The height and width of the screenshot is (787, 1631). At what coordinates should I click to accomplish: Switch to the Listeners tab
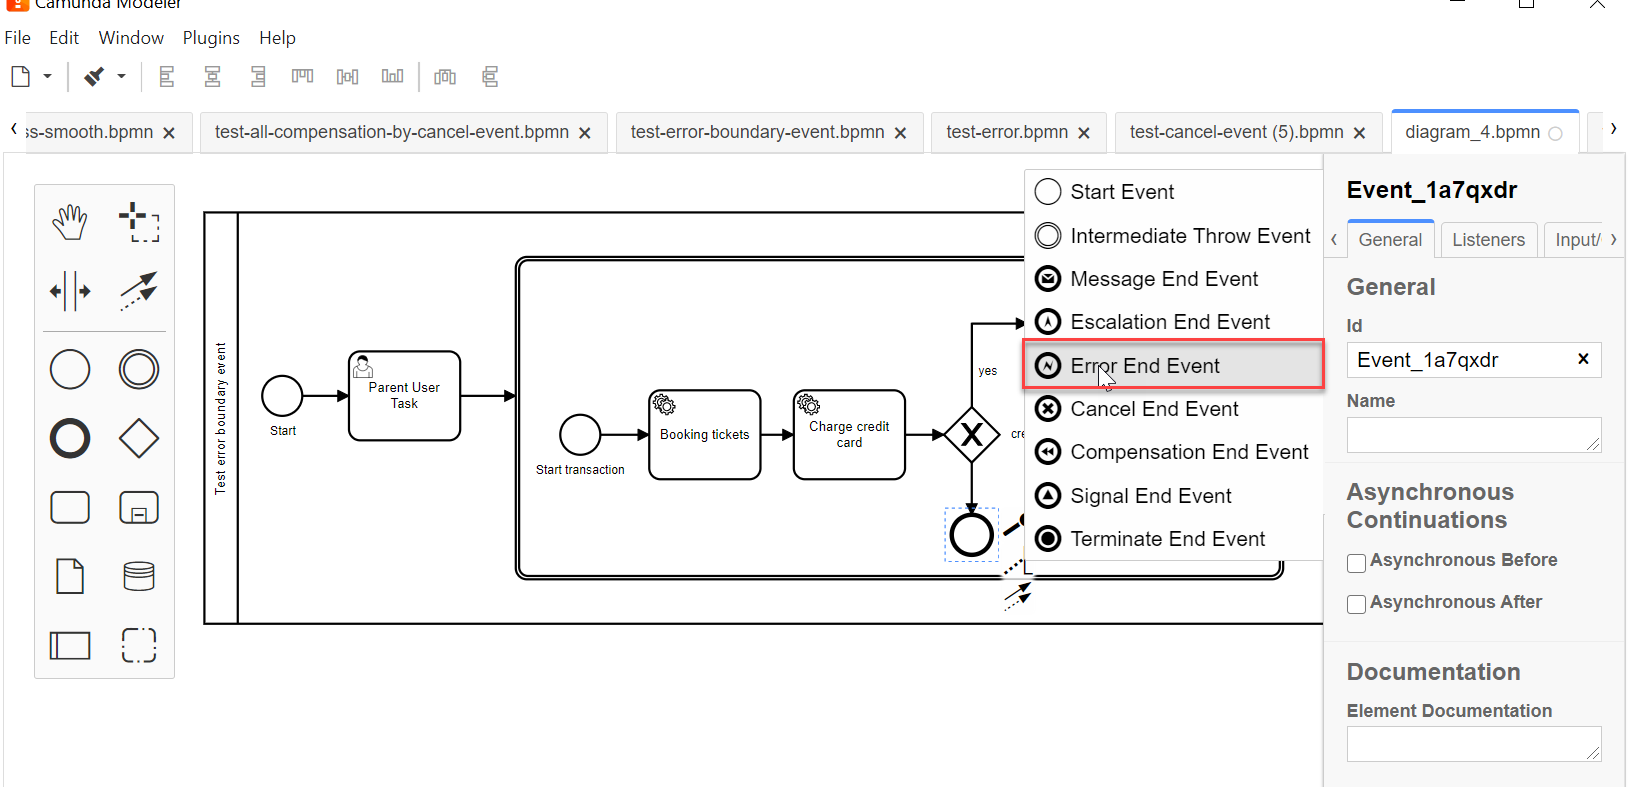[1488, 240]
